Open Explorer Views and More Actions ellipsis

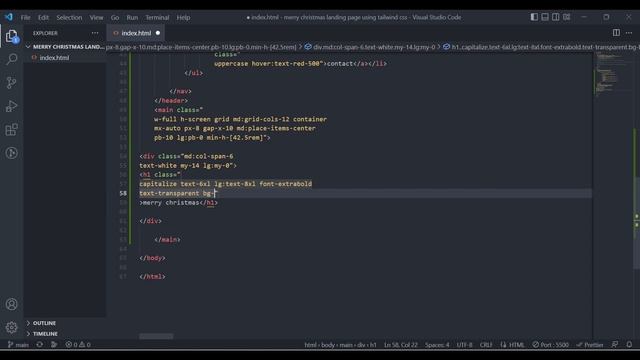tap(95, 33)
